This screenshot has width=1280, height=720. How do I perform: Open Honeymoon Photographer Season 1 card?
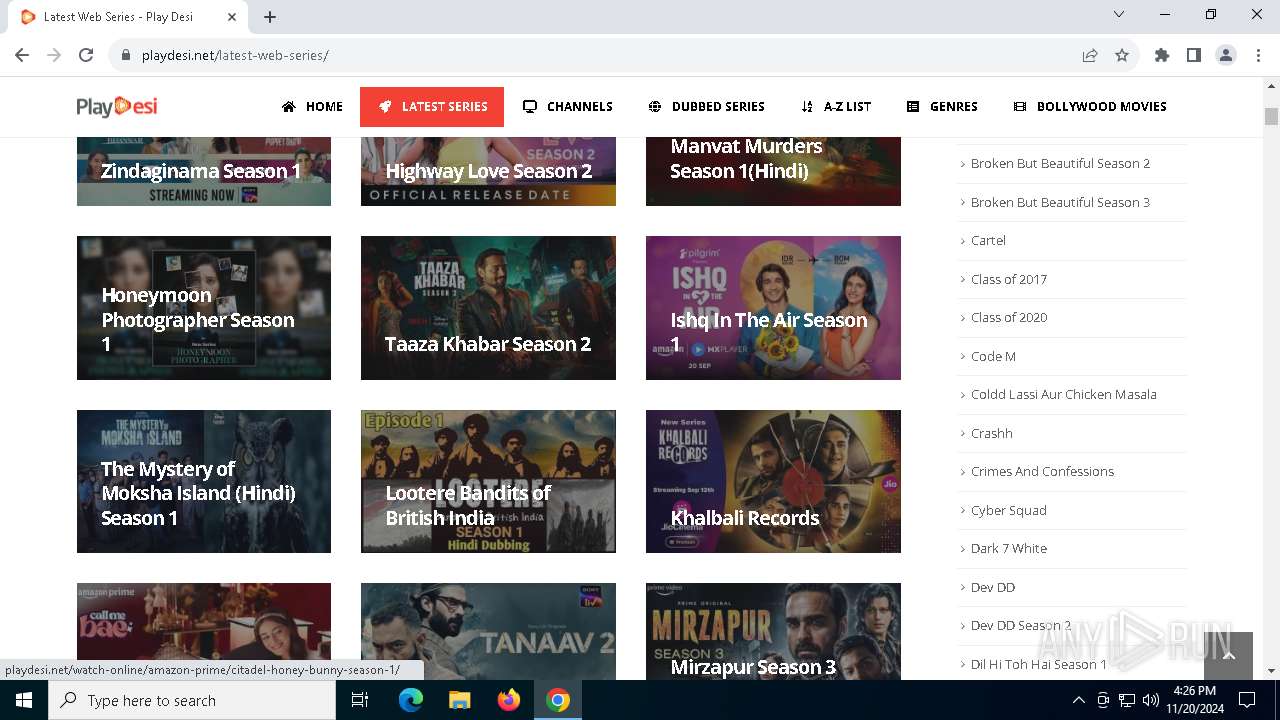204,308
